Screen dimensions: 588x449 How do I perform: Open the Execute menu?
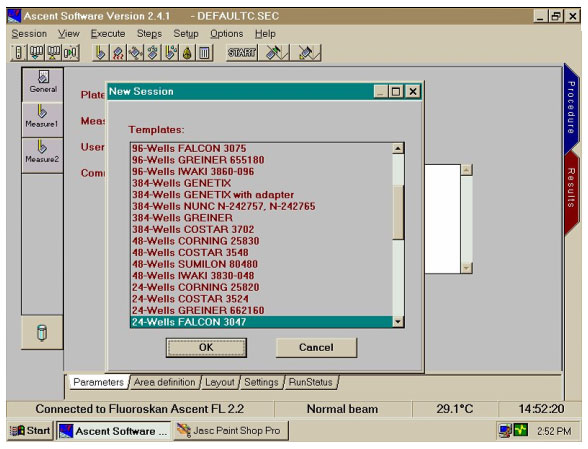pyautogui.click(x=108, y=34)
